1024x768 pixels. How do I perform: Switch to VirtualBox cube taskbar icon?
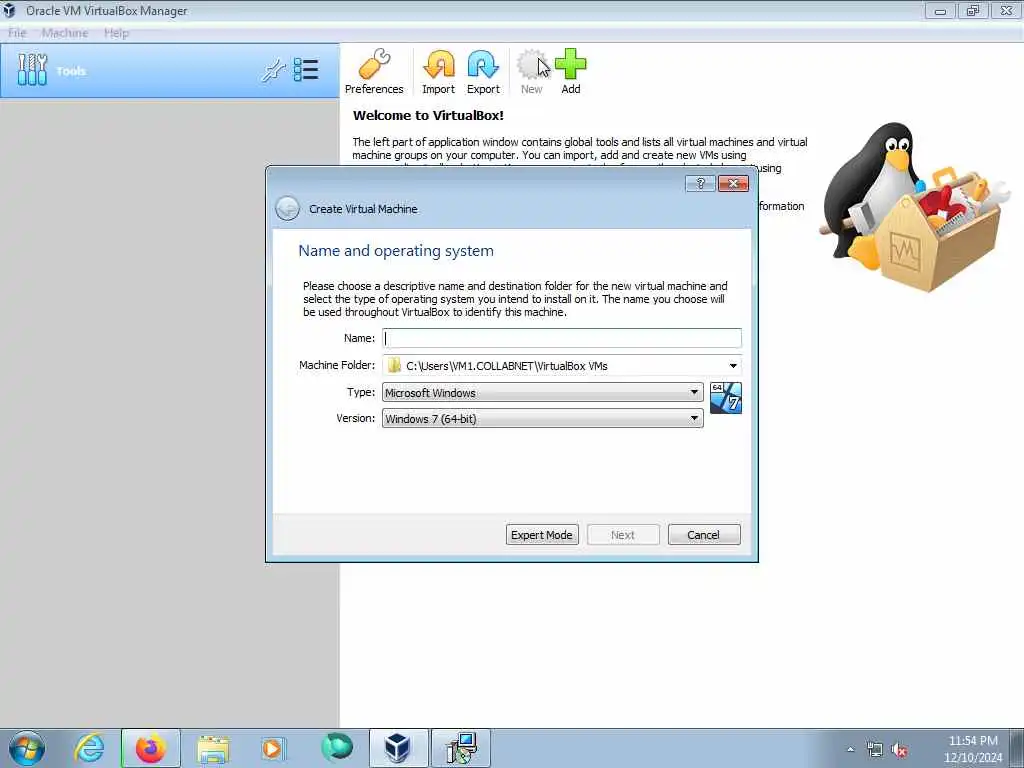tap(398, 748)
